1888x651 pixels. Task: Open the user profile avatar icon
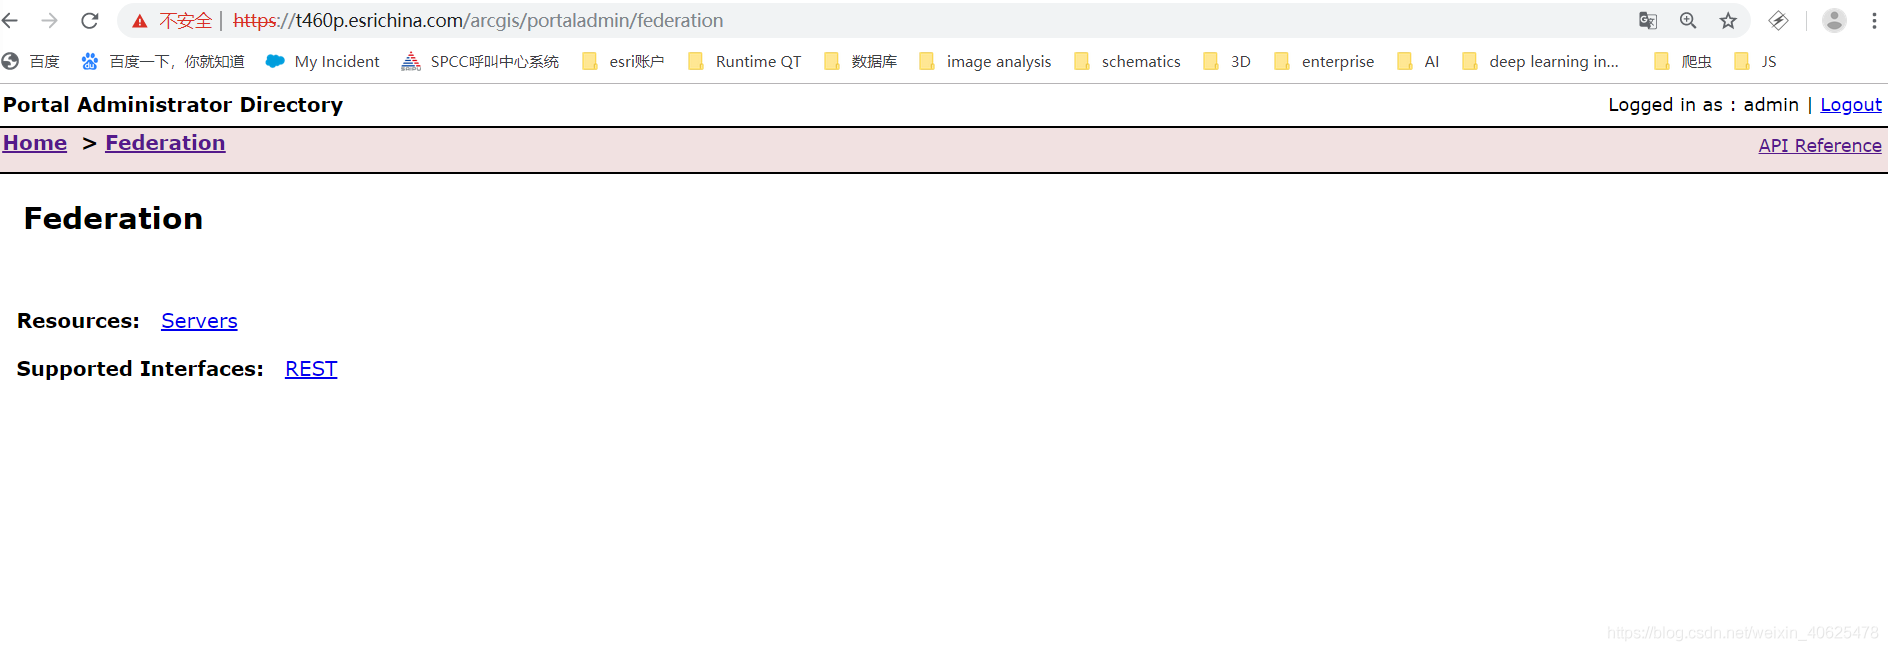tap(1834, 20)
